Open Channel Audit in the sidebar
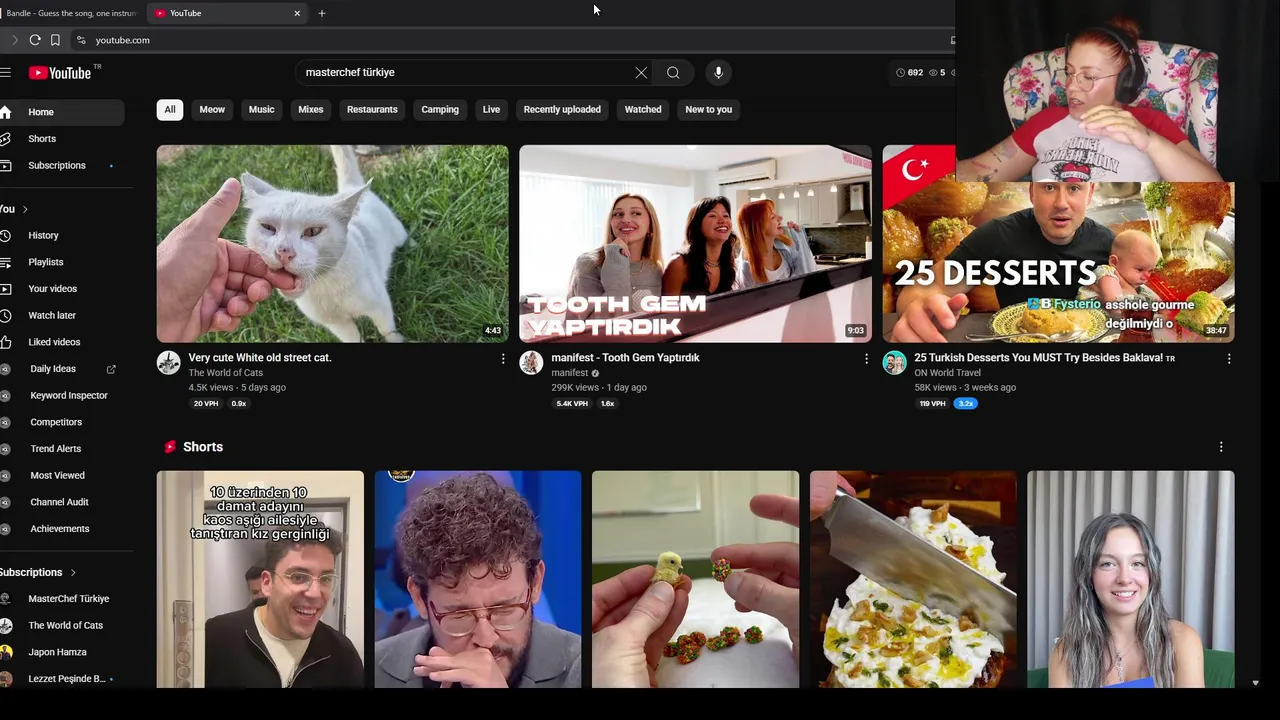 pyautogui.click(x=61, y=502)
